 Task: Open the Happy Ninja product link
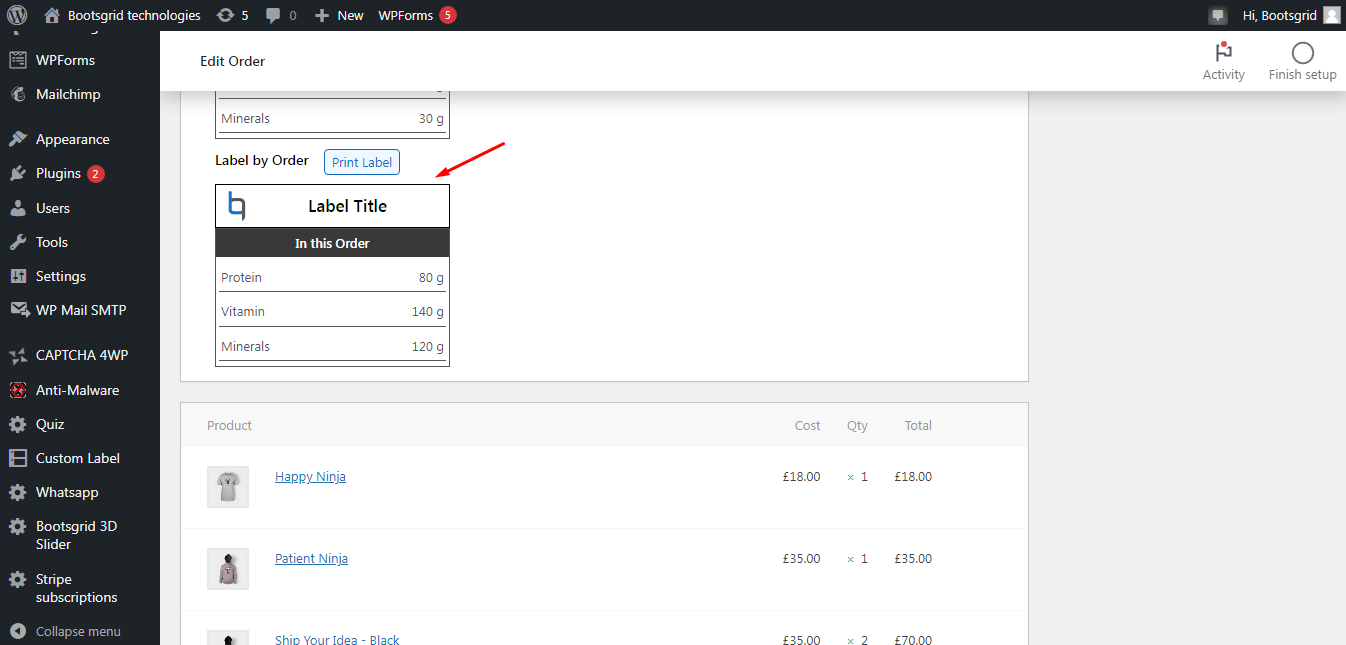310,477
